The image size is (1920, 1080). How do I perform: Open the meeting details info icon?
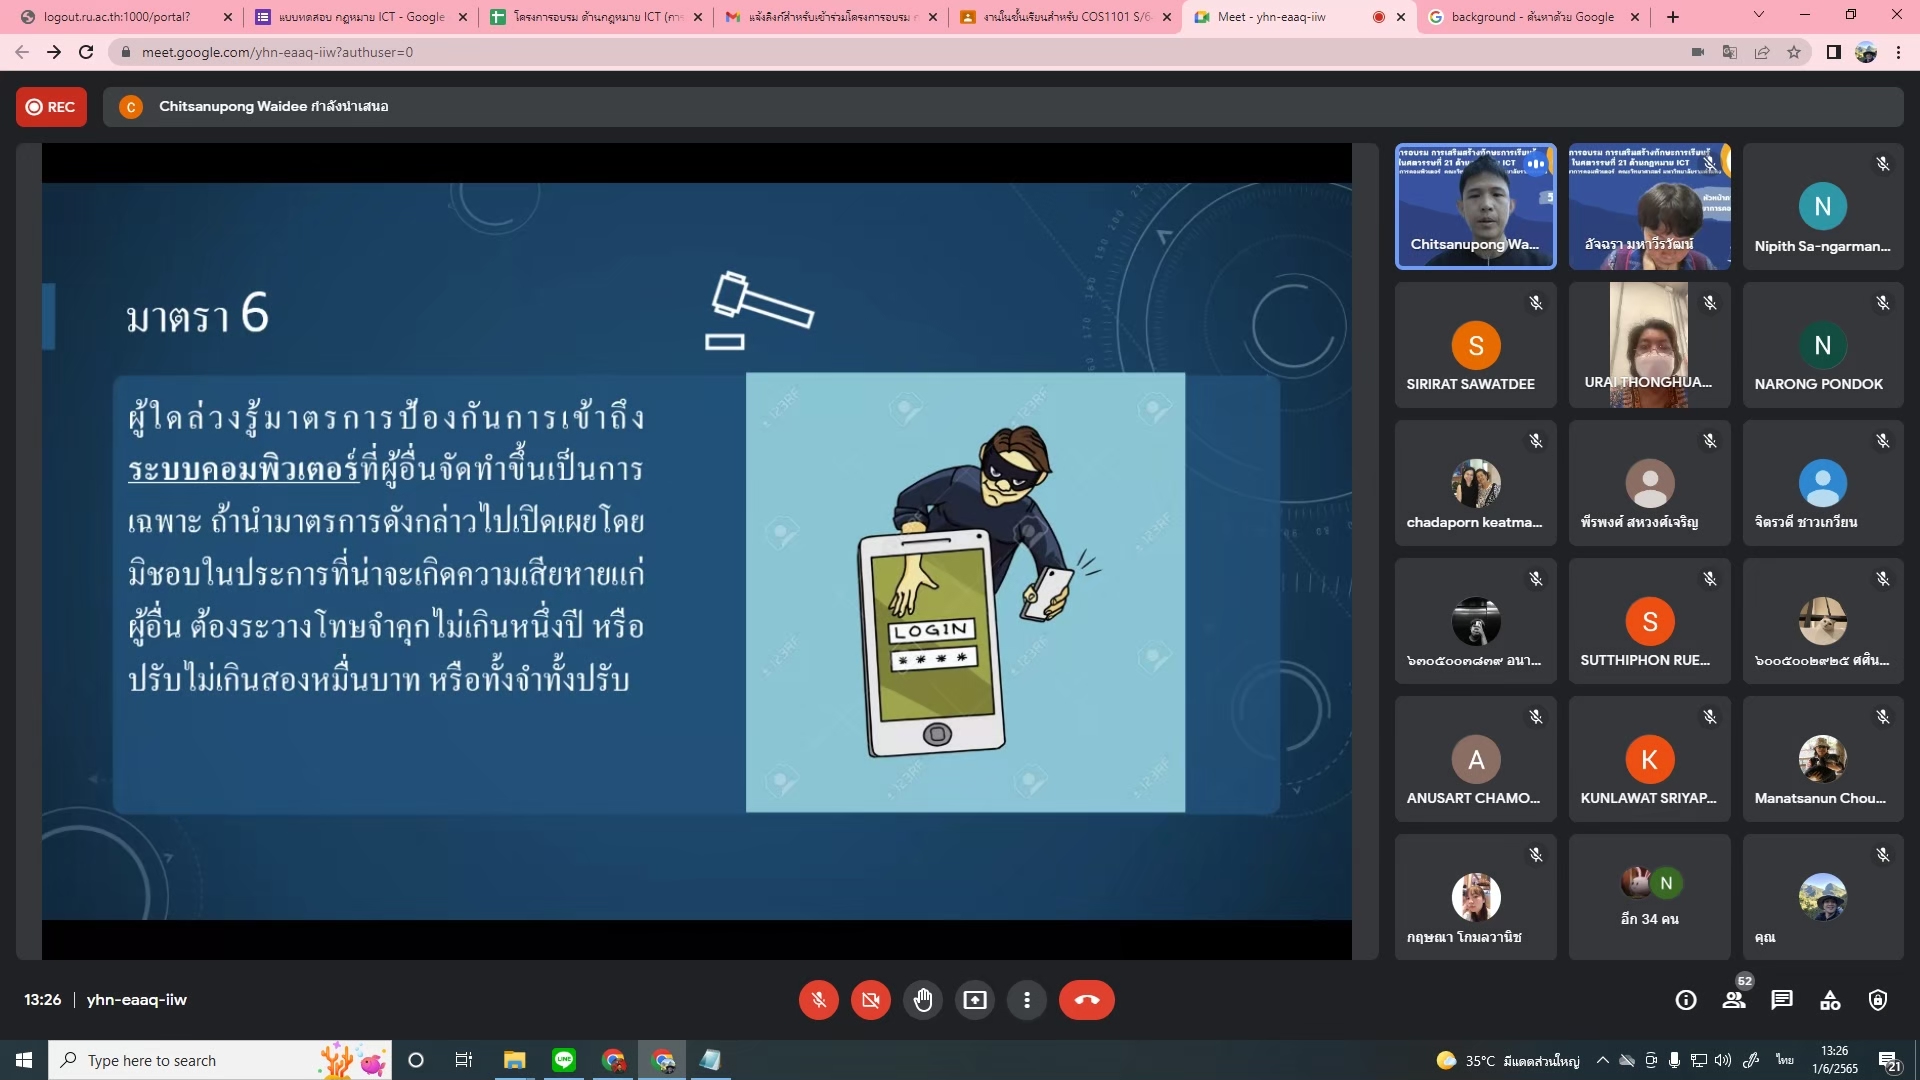pos(1686,1000)
